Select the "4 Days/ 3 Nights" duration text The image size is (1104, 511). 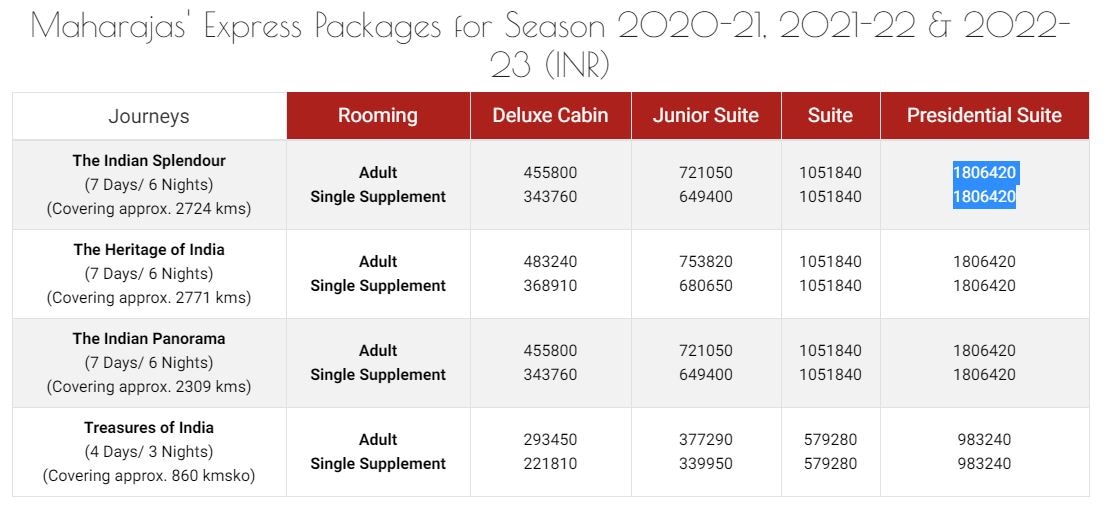(x=149, y=451)
